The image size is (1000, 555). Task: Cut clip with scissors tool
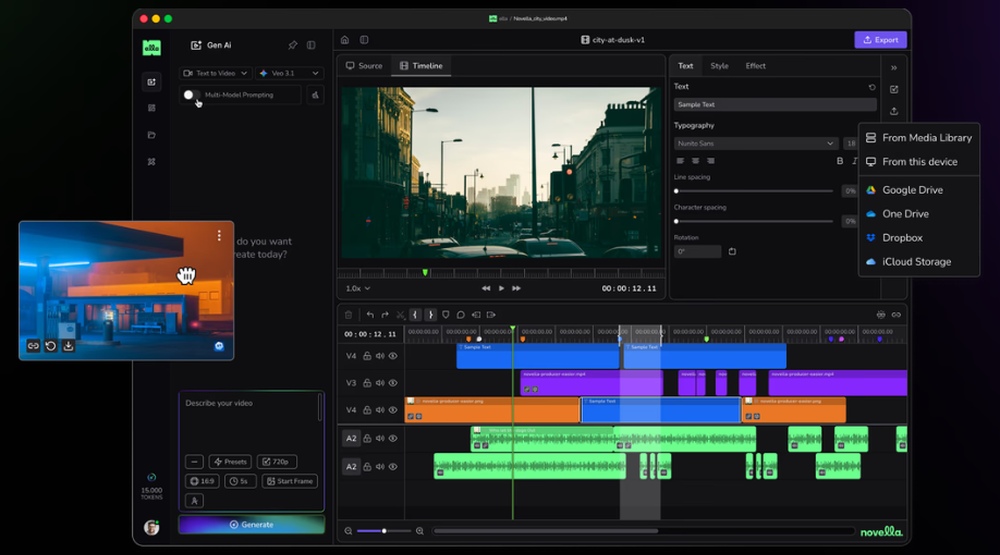[x=401, y=314]
